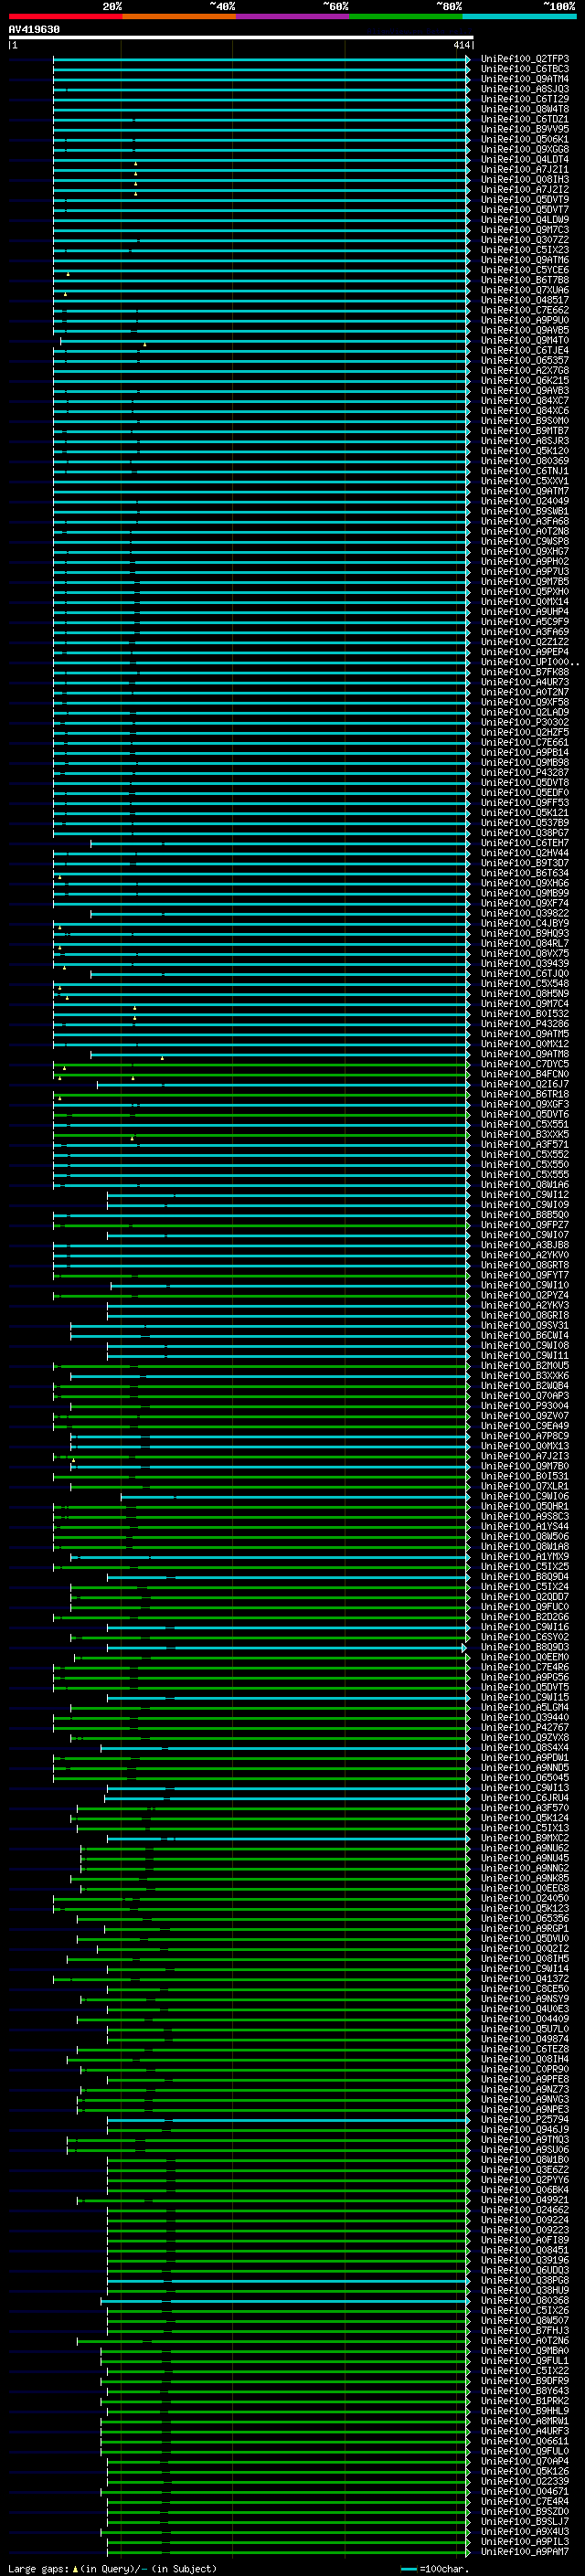The image size is (585, 2576).
Task: Select hit UniRef100_B6T7B8
Action: (525, 280)
